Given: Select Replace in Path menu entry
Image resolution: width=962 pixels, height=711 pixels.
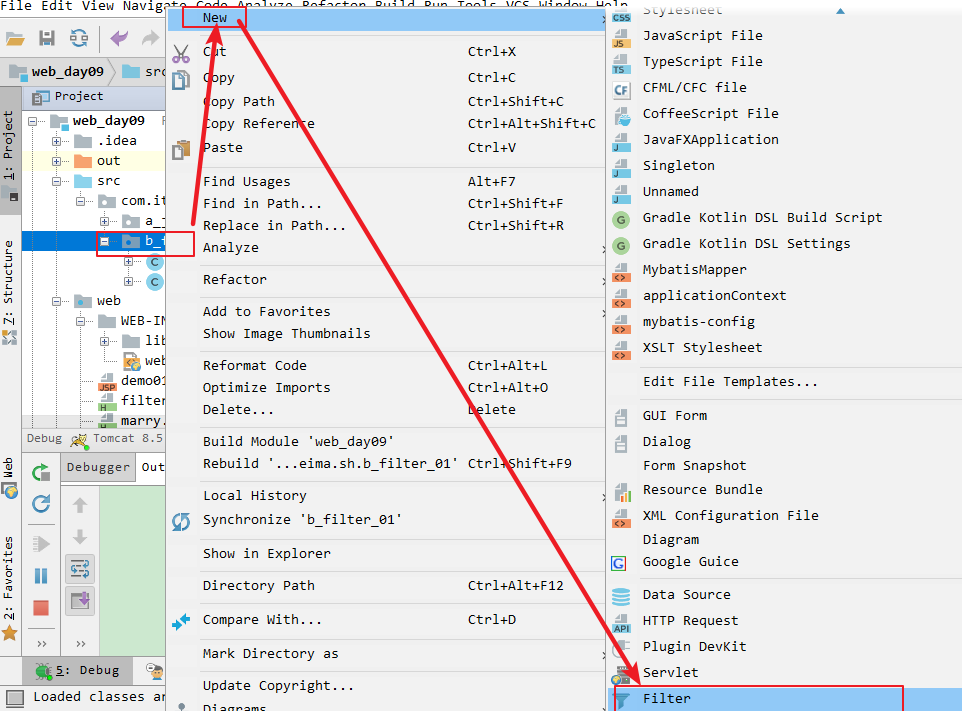Looking at the screenshot, I should [x=385, y=226].
